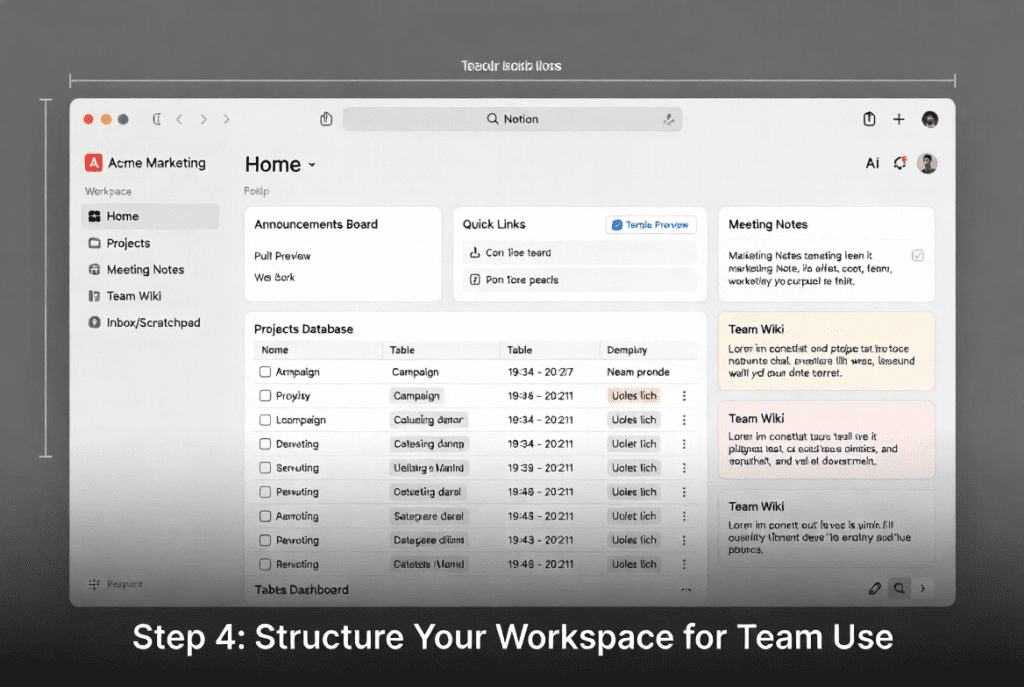This screenshot has width=1024, height=687.
Task: Select Team Wiki in the sidebar
Action: [133, 296]
